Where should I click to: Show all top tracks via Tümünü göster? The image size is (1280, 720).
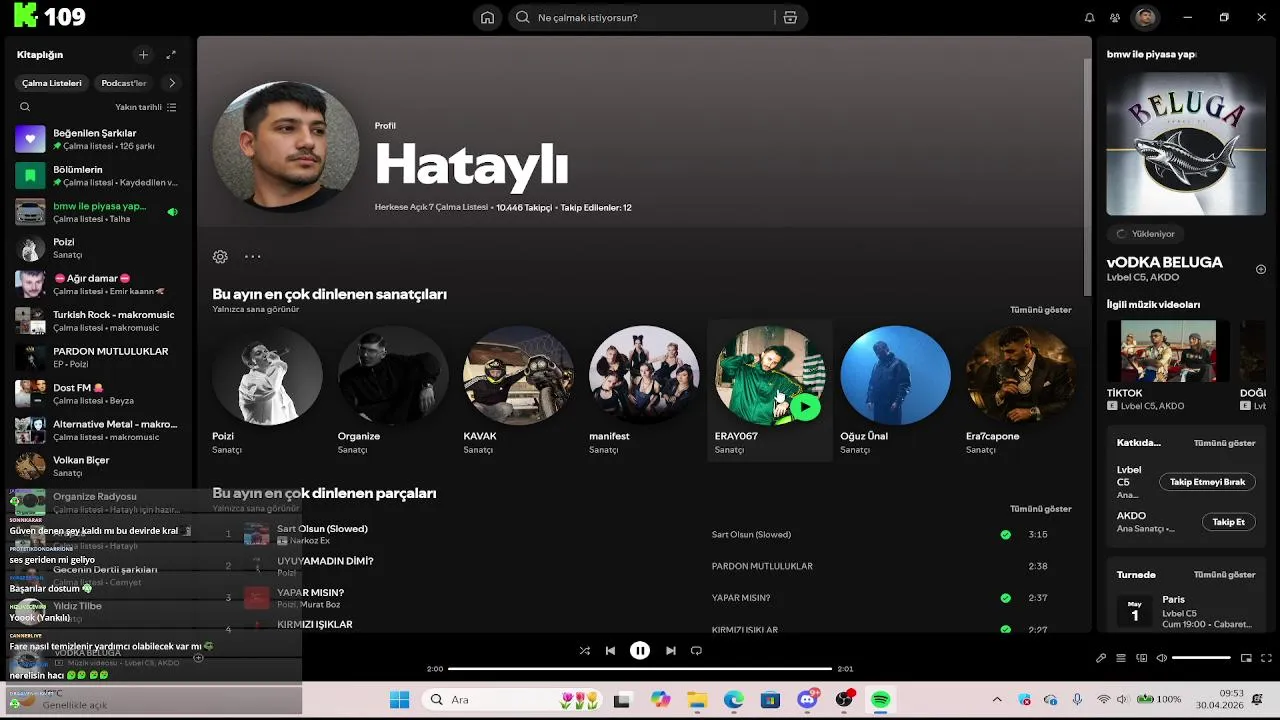click(1040, 509)
